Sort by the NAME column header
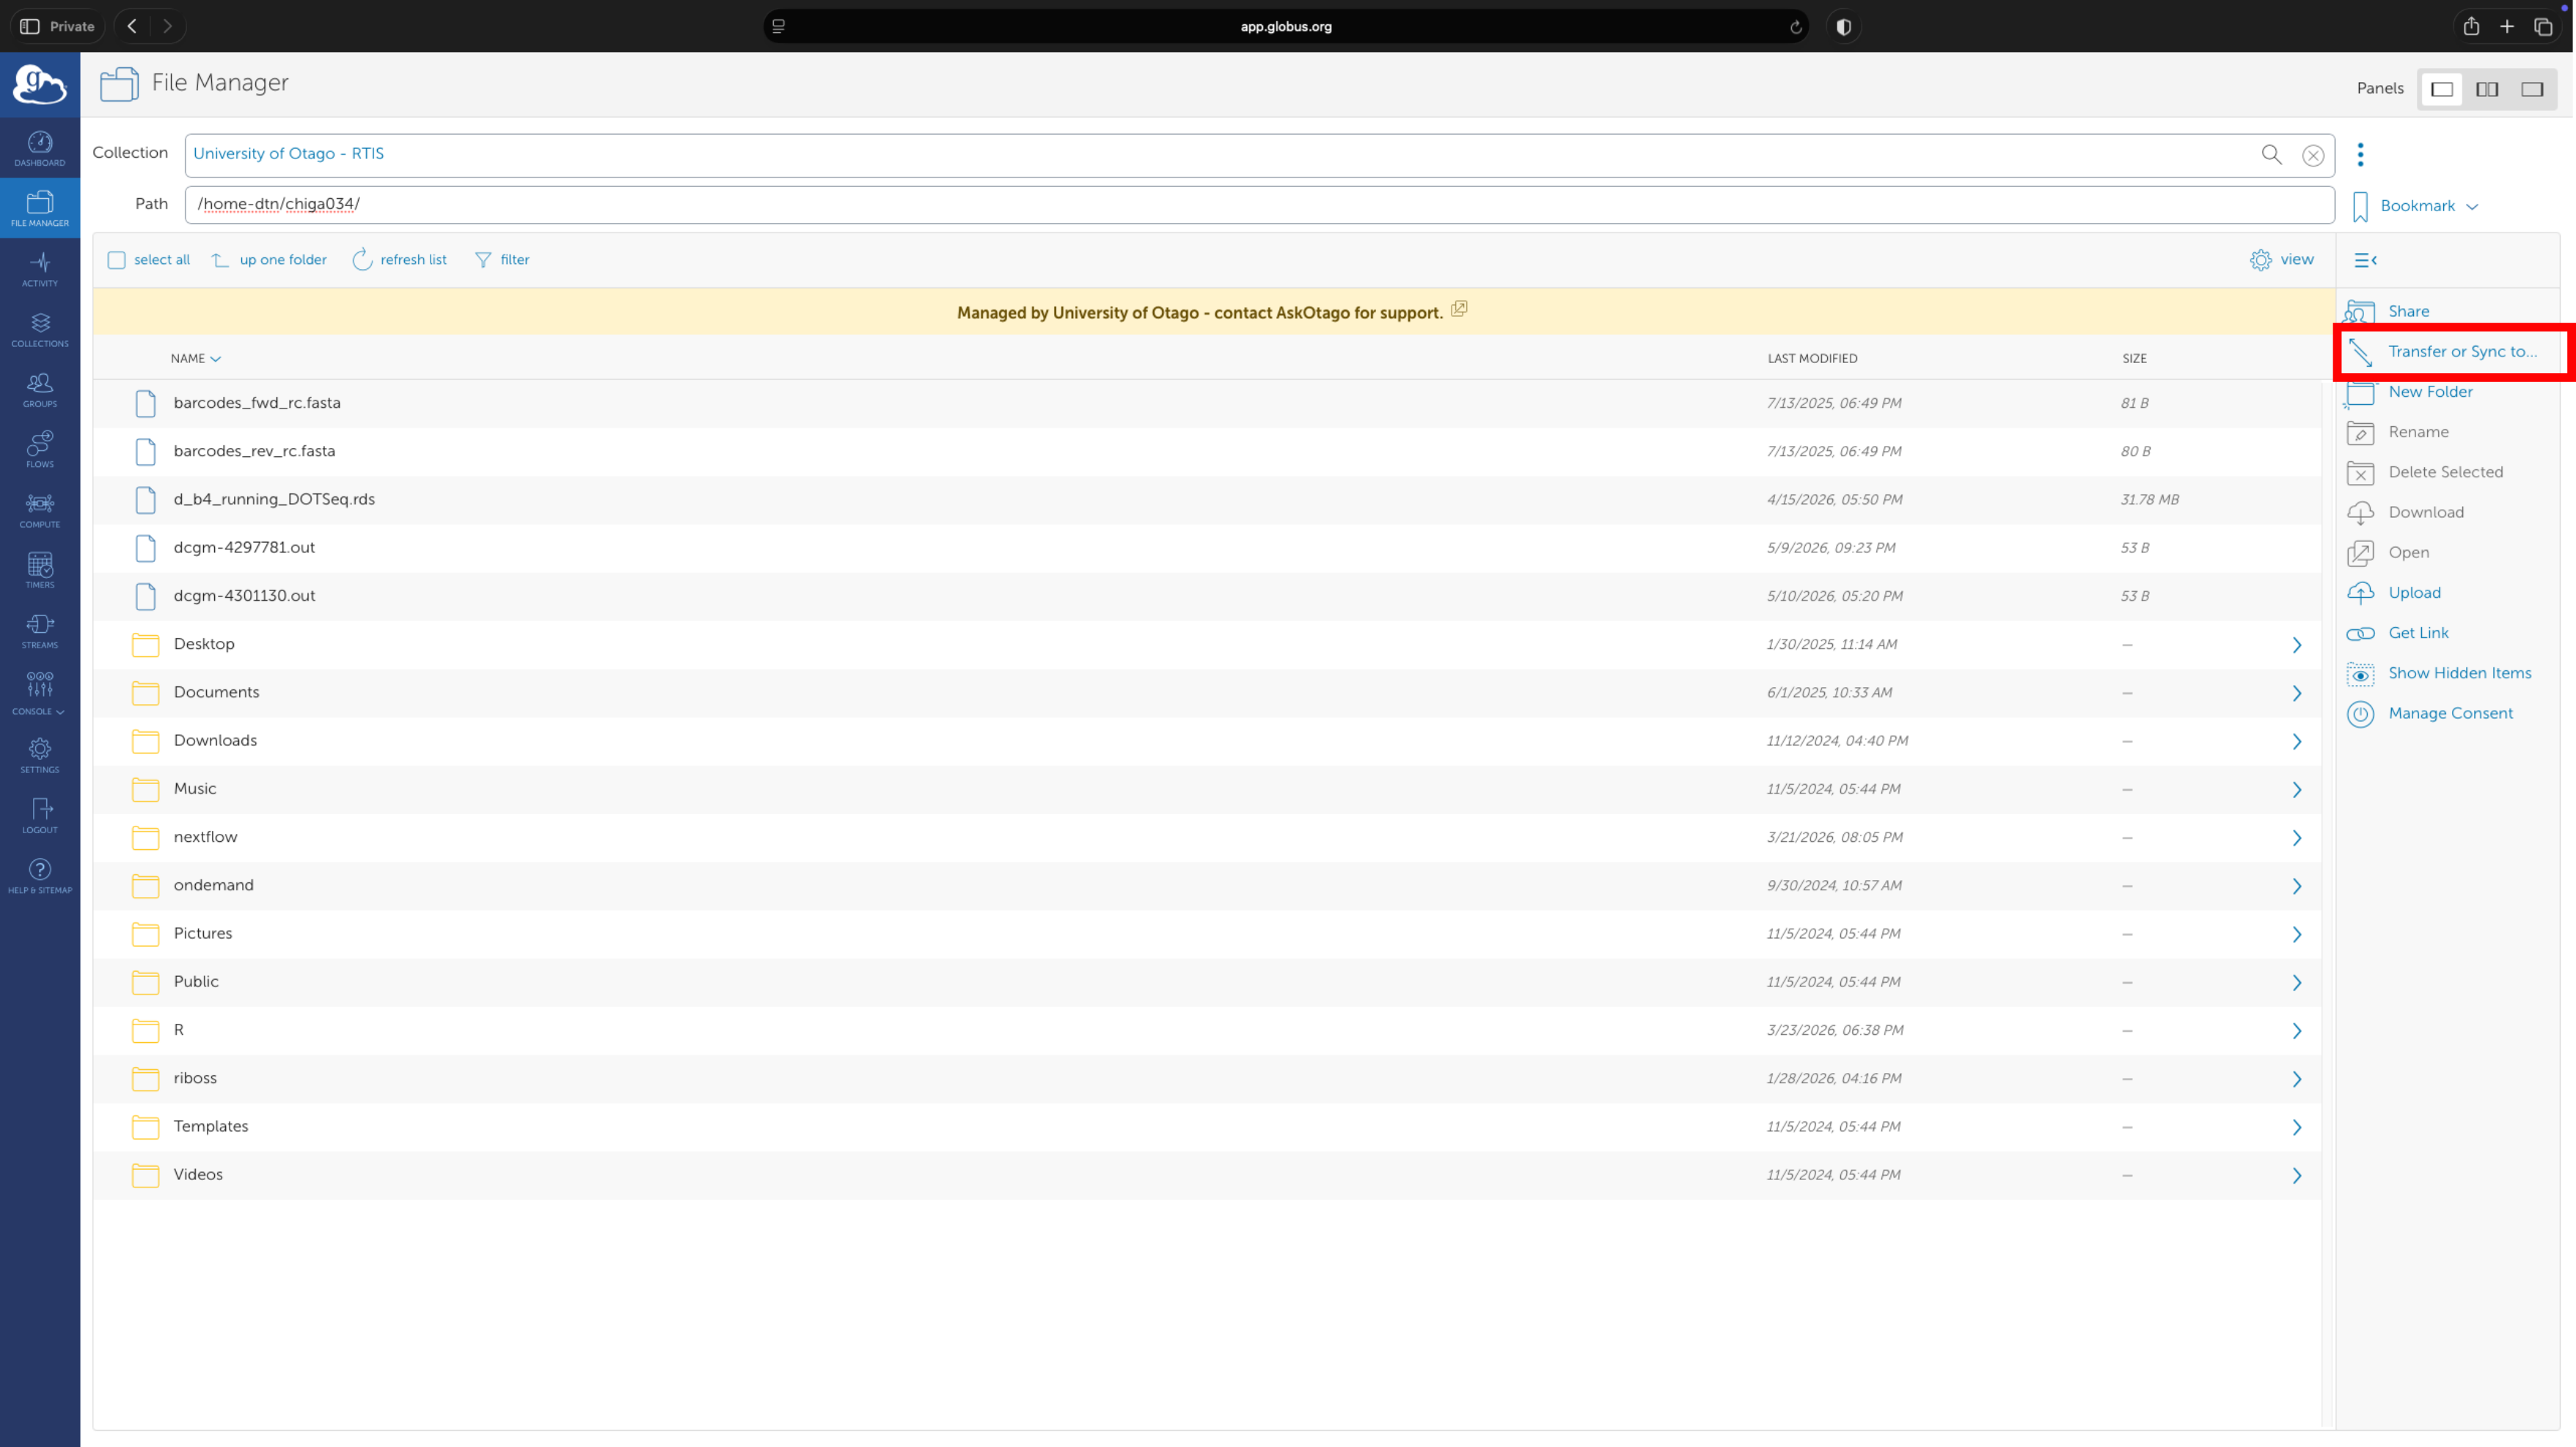 [195, 358]
